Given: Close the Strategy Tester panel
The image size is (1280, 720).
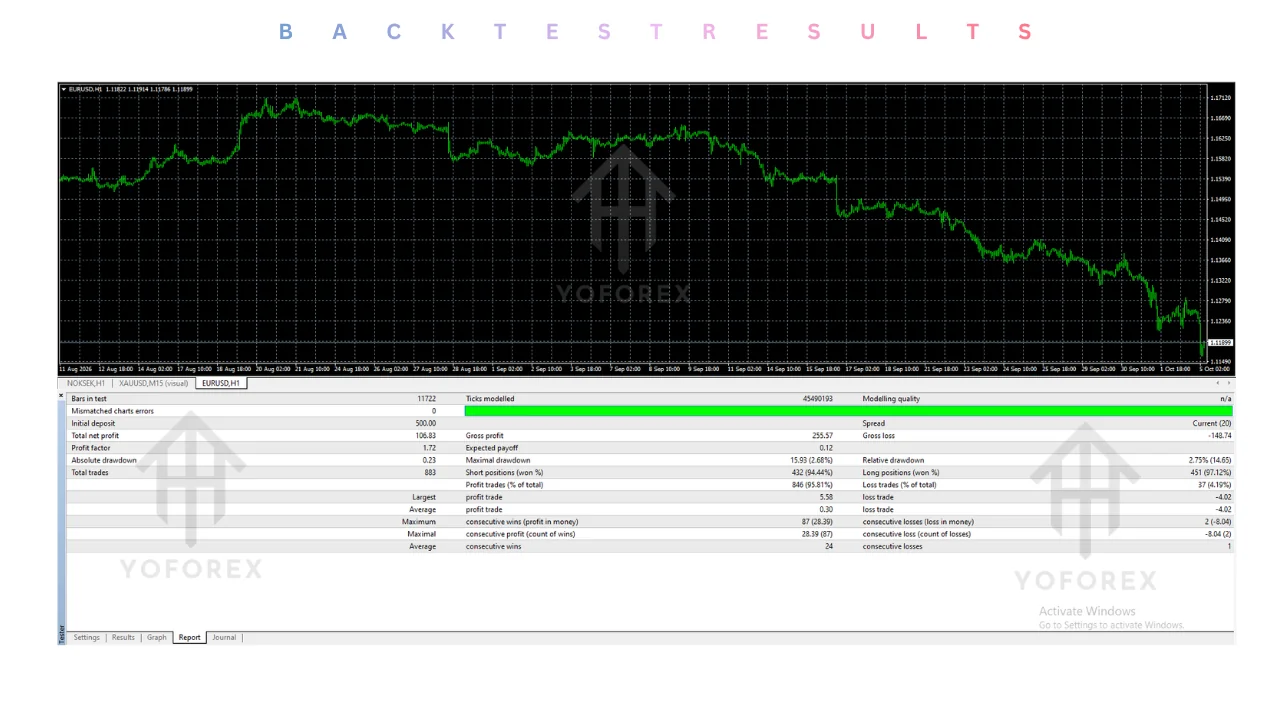Looking at the screenshot, I should point(61,395).
